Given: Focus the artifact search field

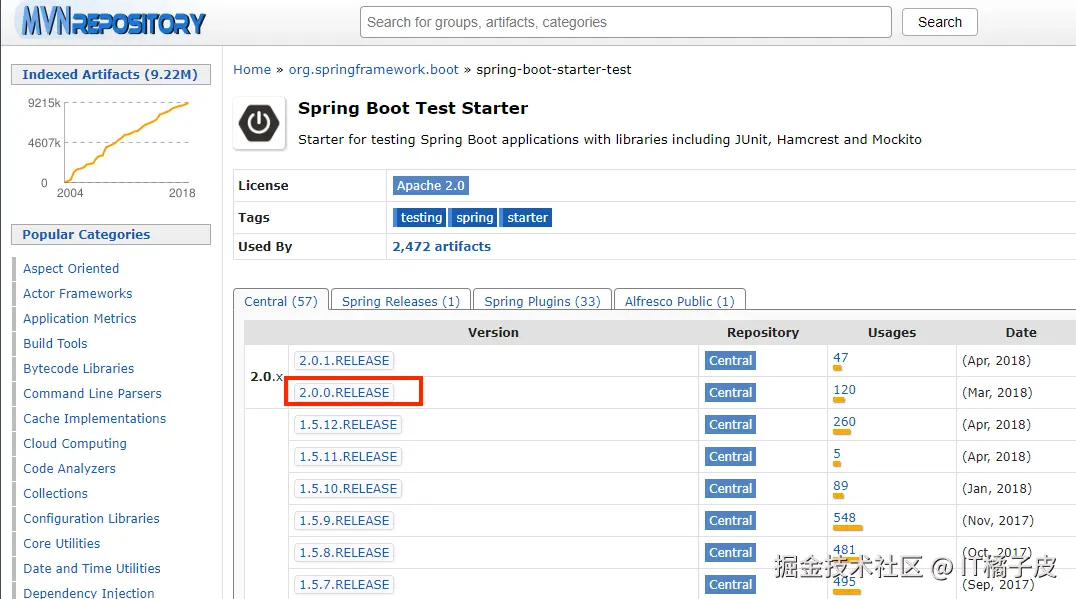Looking at the screenshot, I should [625, 22].
